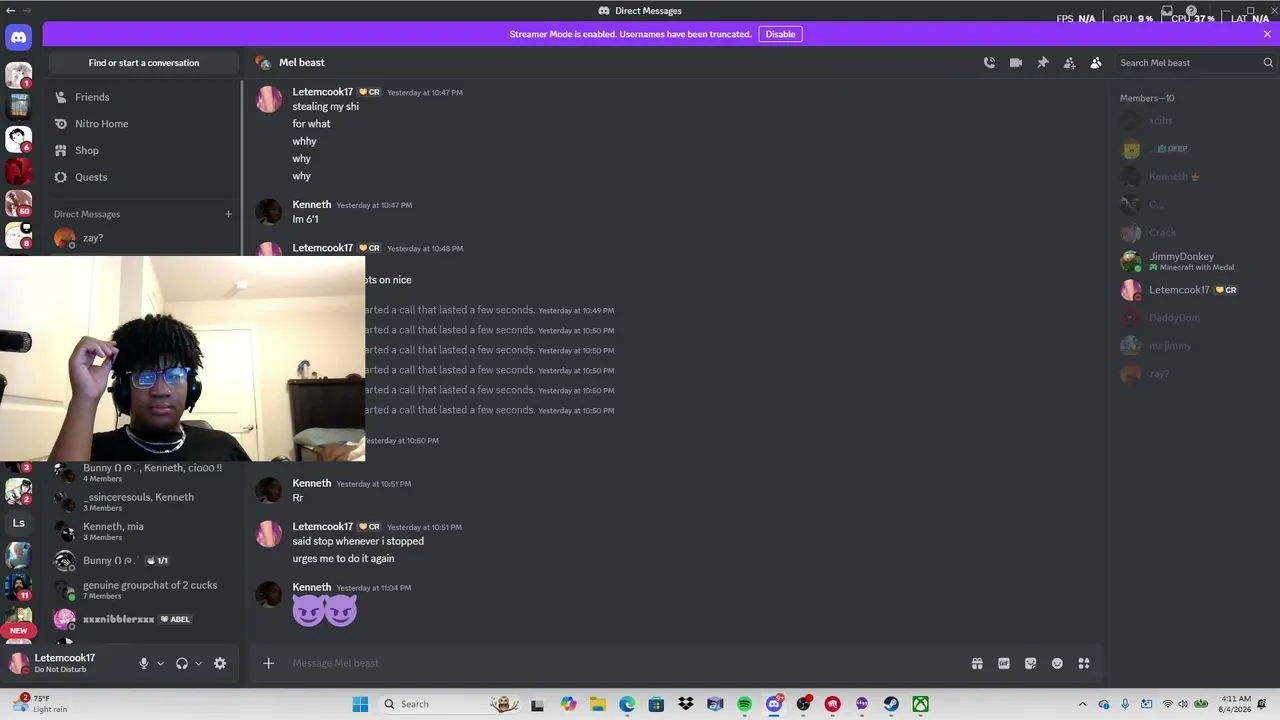The height and width of the screenshot is (720, 1280).
Task: Open the GIF picker
Action: pos(1004,663)
